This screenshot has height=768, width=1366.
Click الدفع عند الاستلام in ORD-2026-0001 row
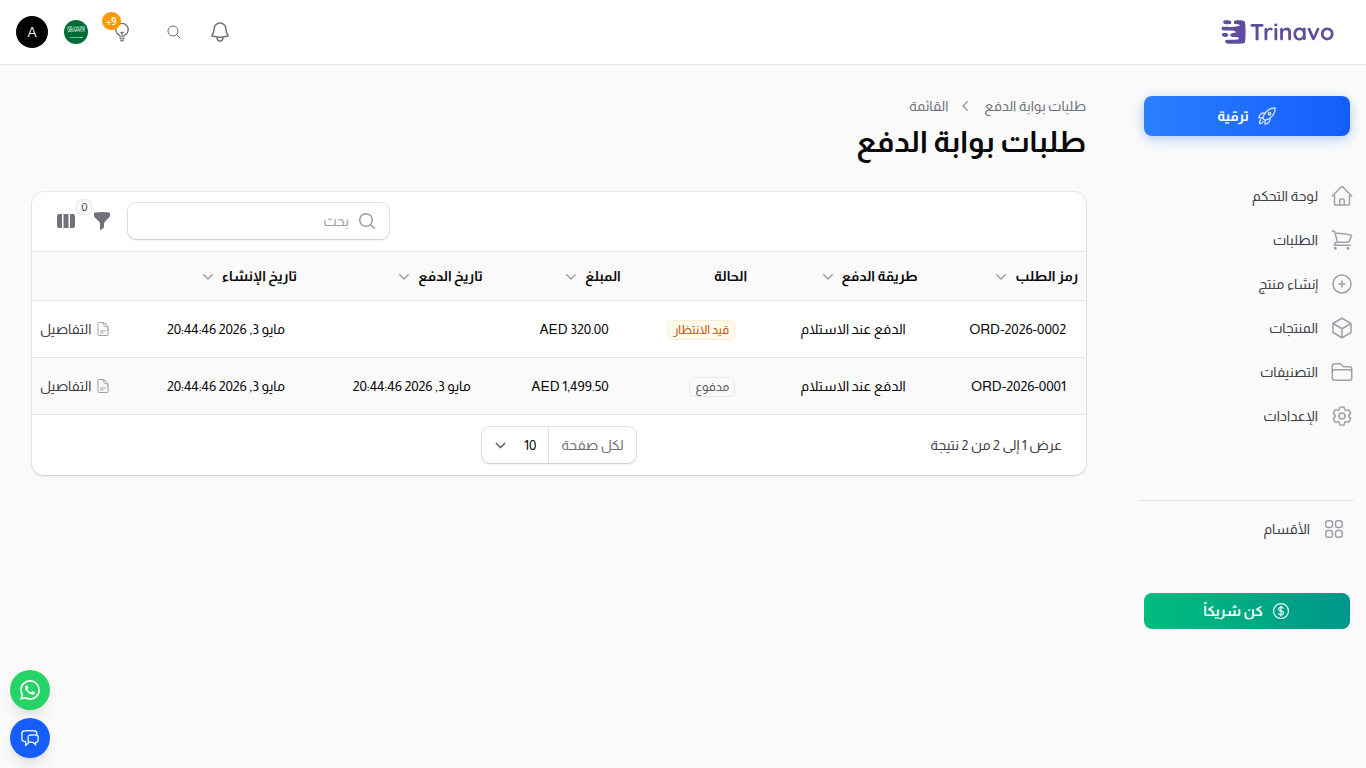point(853,386)
